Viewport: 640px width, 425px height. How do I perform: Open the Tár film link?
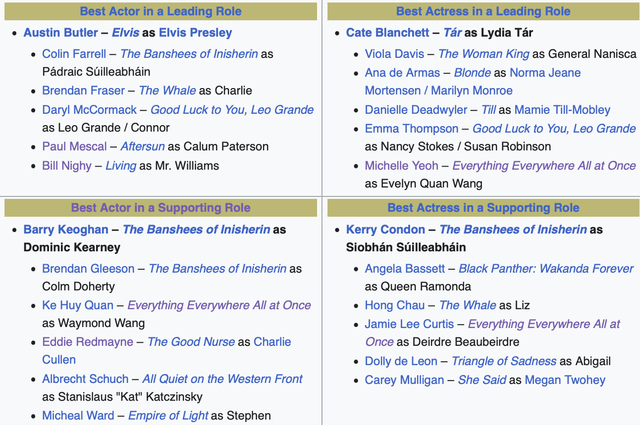452,33
